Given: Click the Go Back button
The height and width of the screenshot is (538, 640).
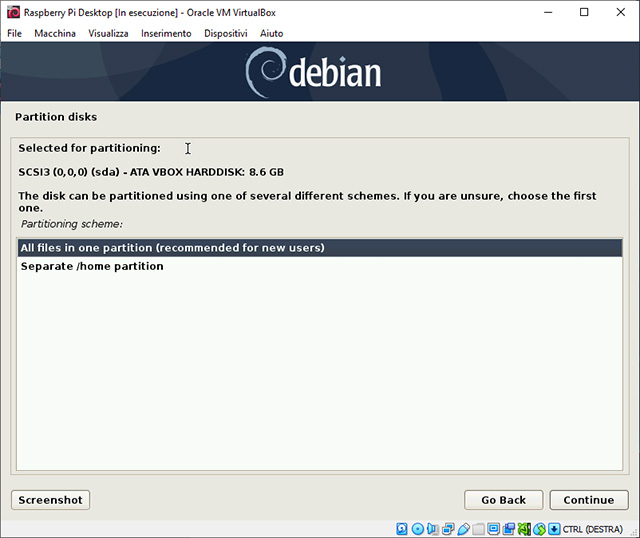Looking at the screenshot, I should click(x=503, y=500).
